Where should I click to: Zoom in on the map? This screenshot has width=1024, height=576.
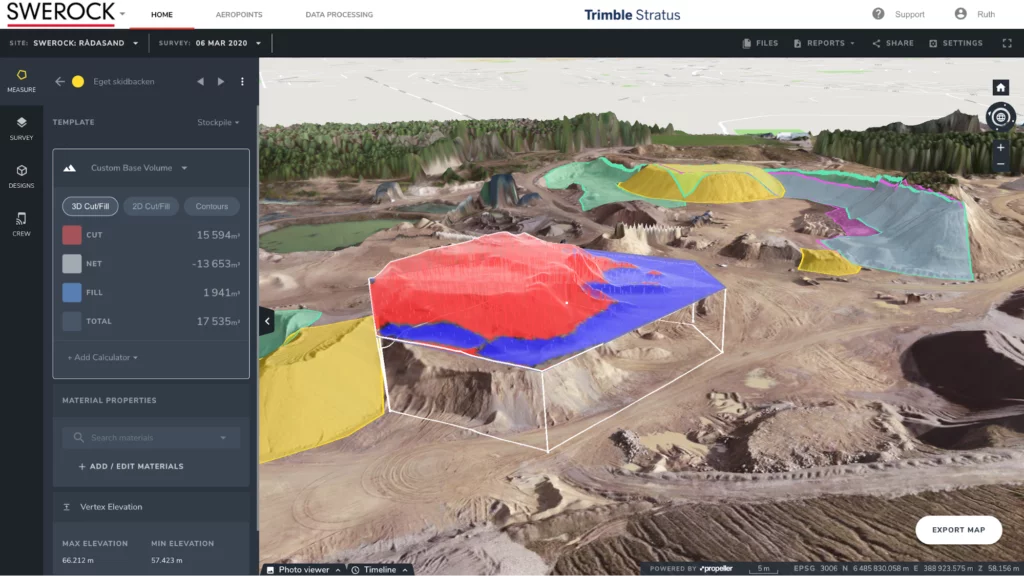point(1000,147)
